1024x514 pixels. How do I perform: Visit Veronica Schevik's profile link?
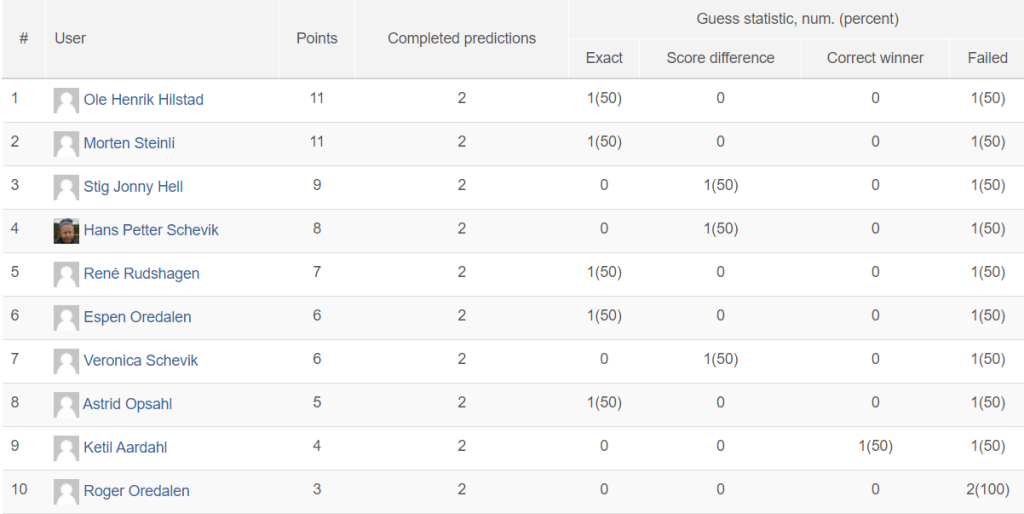(140, 361)
